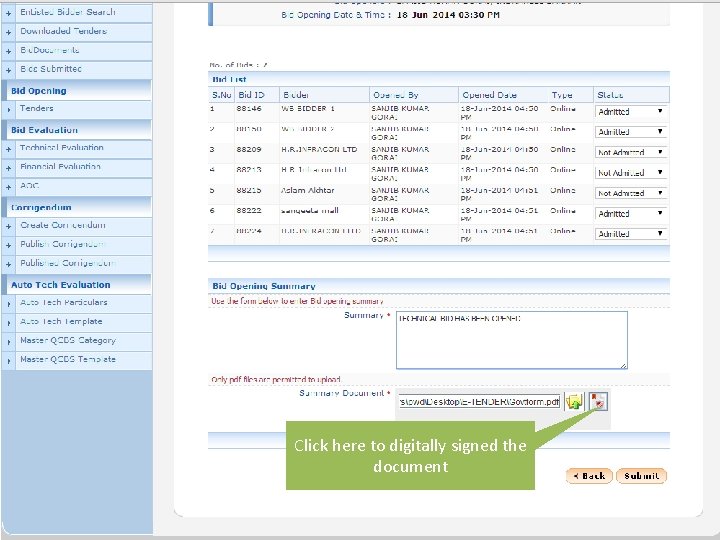Open Create Corrigendum menu item
The width and height of the screenshot is (720, 540).
[63, 225]
